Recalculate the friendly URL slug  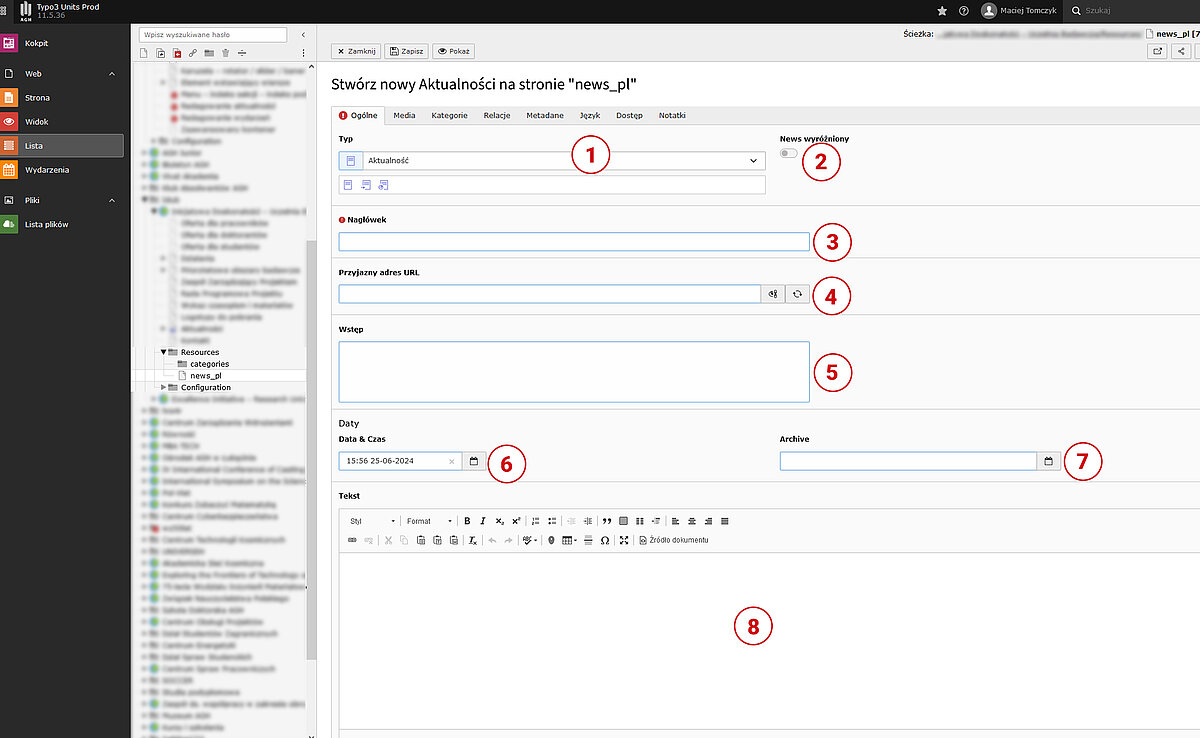pyautogui.click(x=797, y=294)
